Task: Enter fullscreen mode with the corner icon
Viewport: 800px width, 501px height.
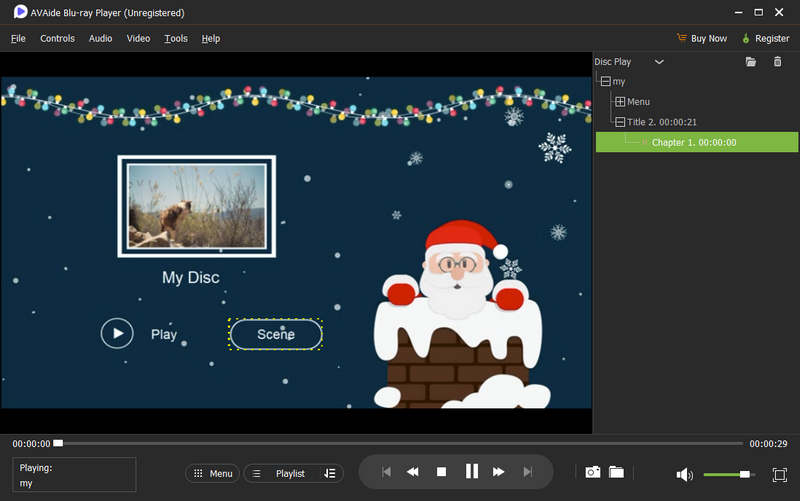Action: (x=779, y=474)
